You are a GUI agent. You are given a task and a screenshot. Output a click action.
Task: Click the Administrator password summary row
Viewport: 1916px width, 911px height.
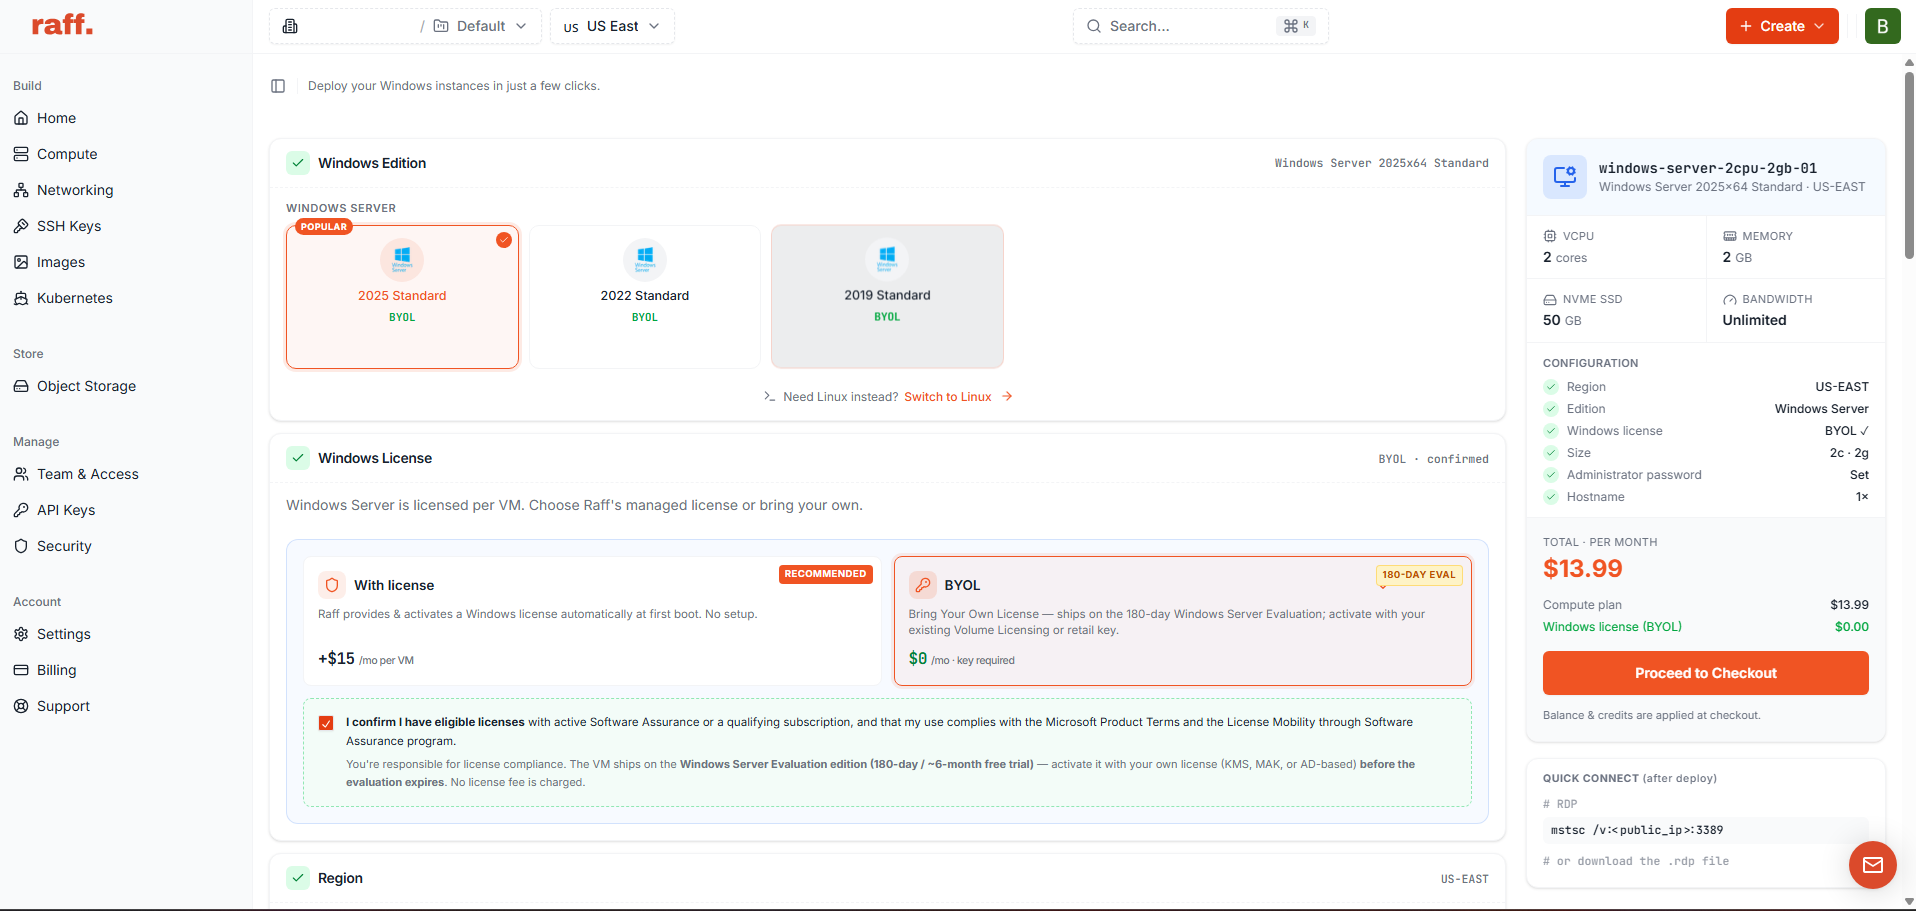[1705, 475]
